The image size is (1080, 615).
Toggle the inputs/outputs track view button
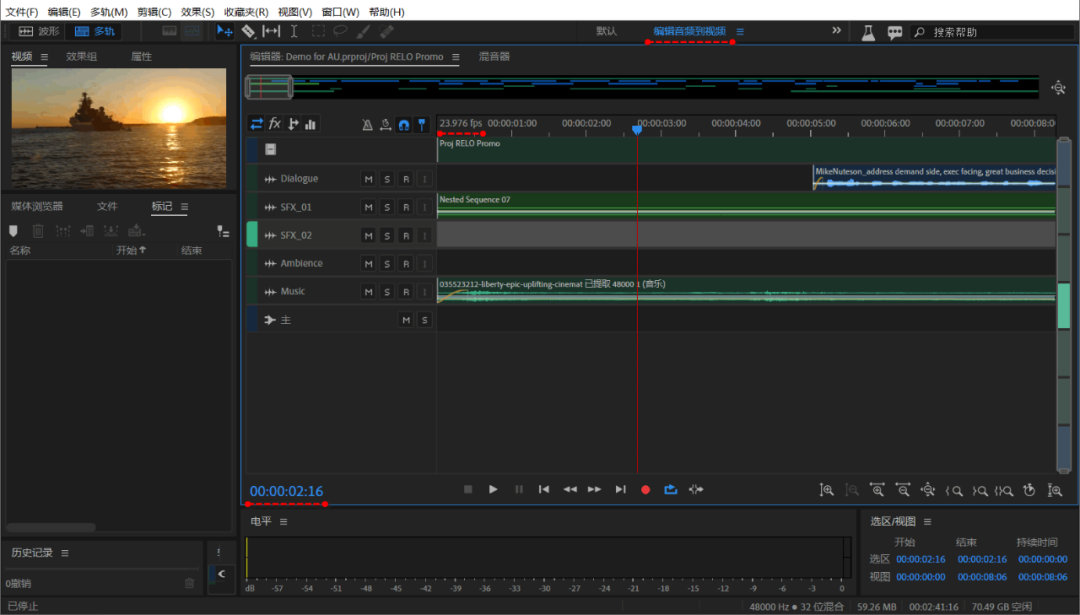pos(256,124)
